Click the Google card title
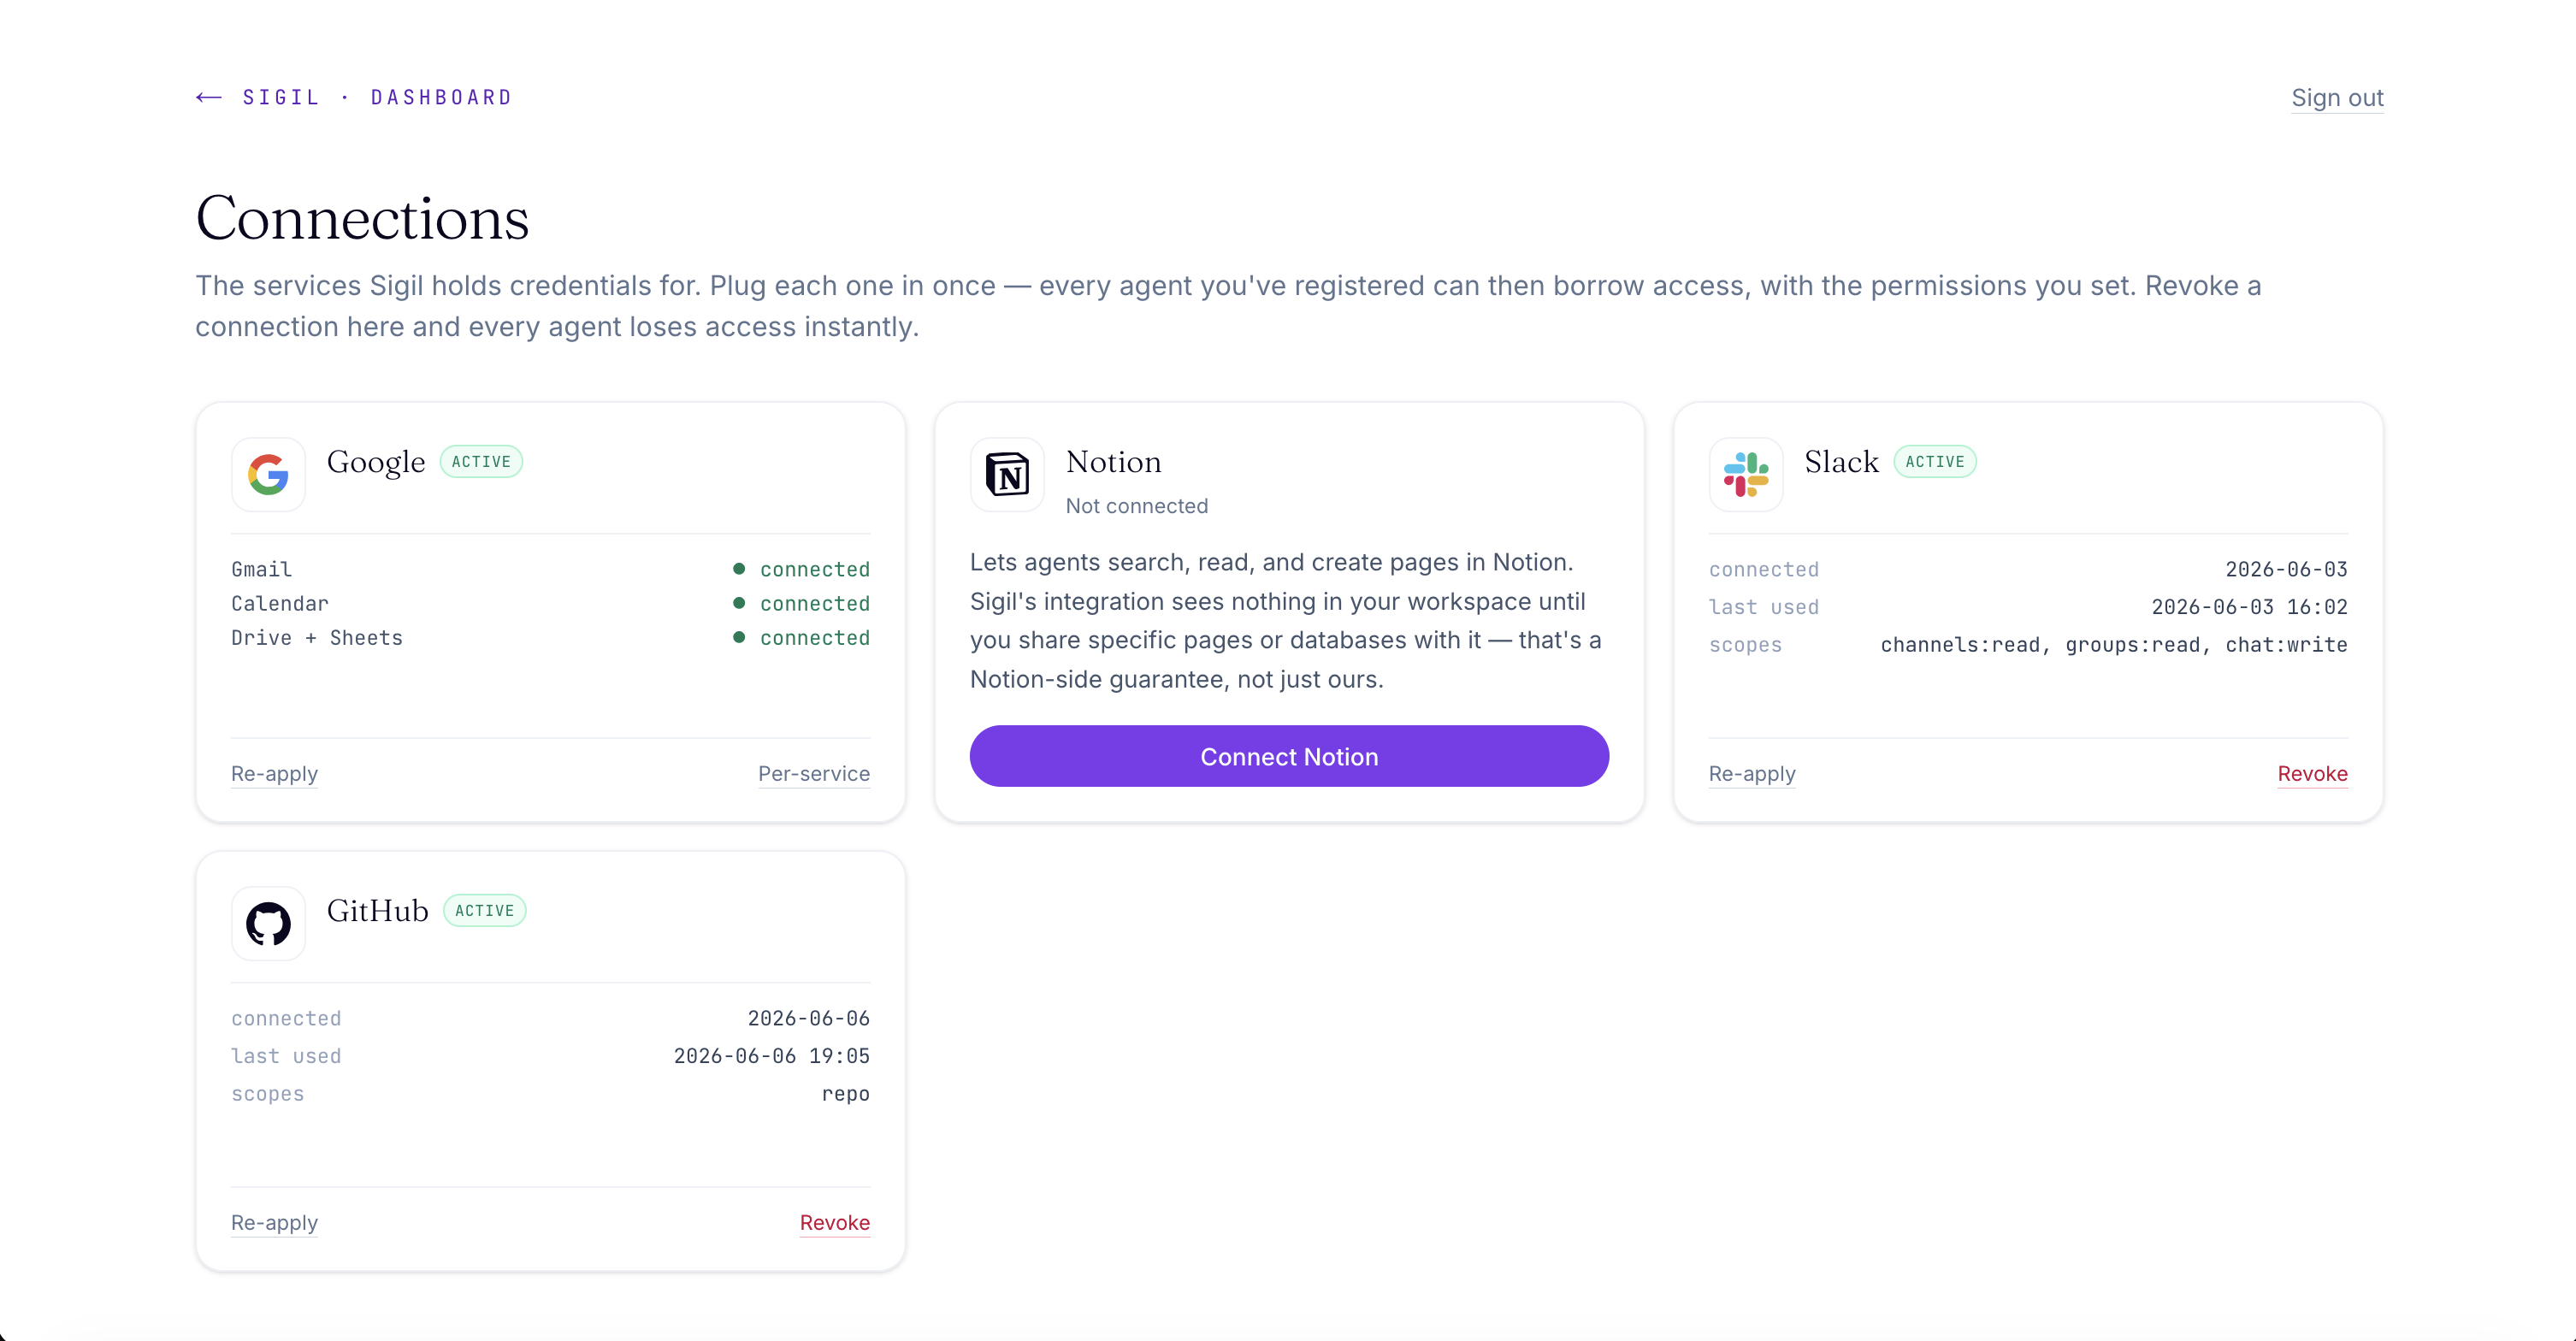Screen dimensions: 2576x1341 (x=376, y=462)
